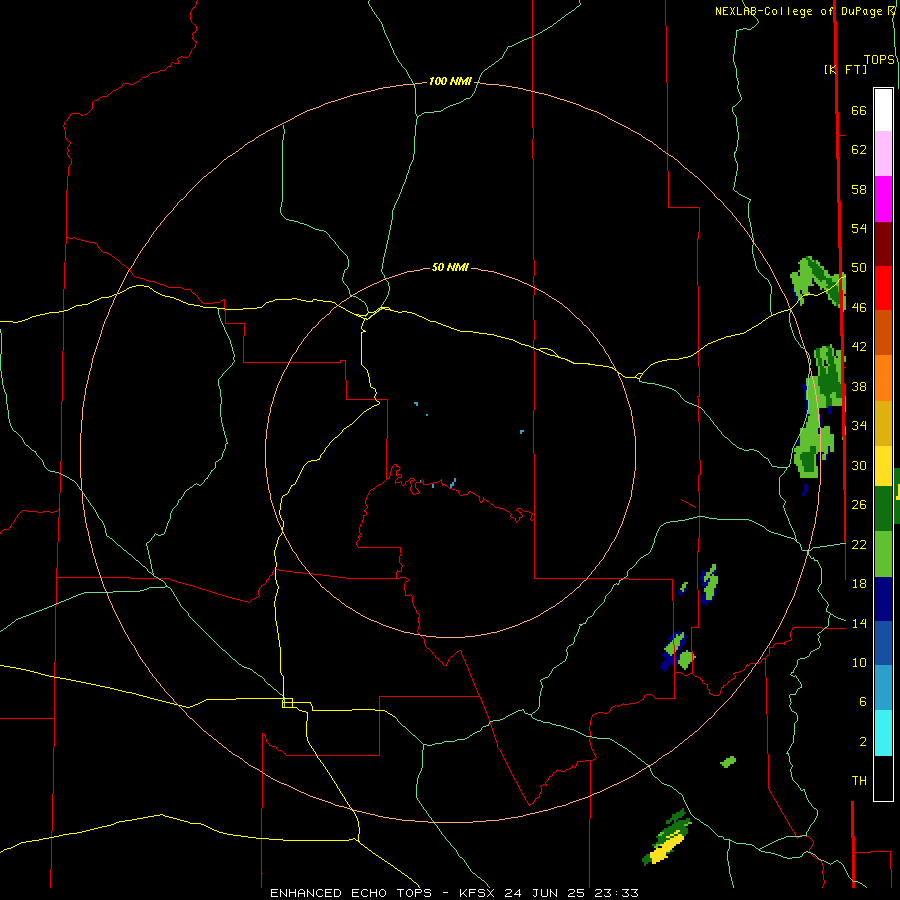Click the yellow-topped storm cell on the map
Screen dimensions: 900x900
pyautogui.click(x=667, y=839)
